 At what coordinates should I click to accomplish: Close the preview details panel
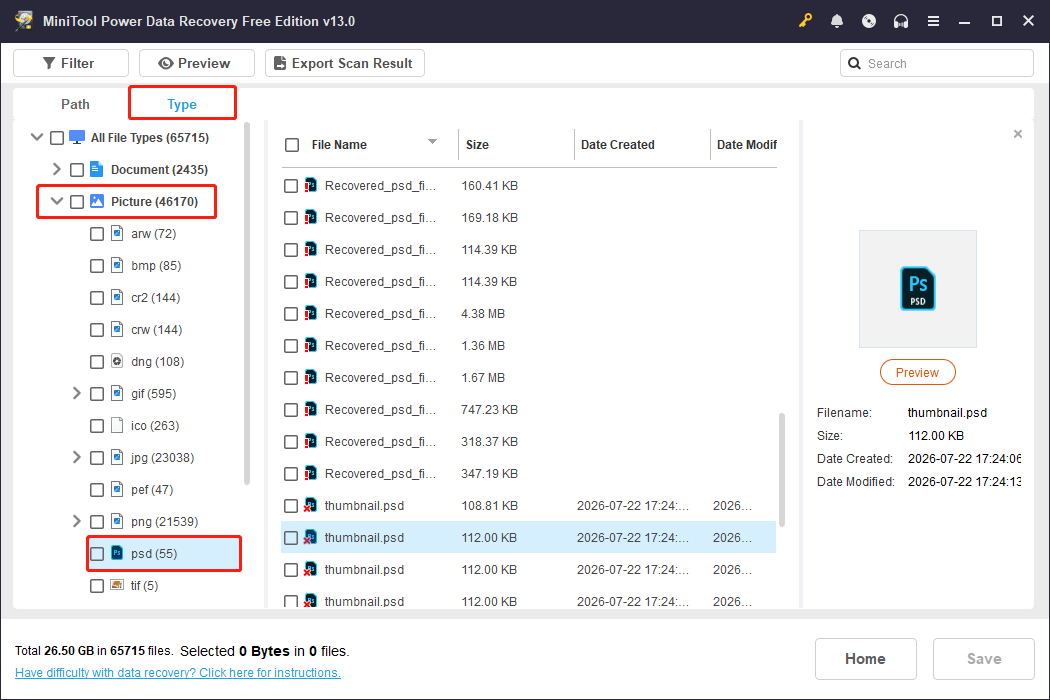click(x=1018, y=134)
